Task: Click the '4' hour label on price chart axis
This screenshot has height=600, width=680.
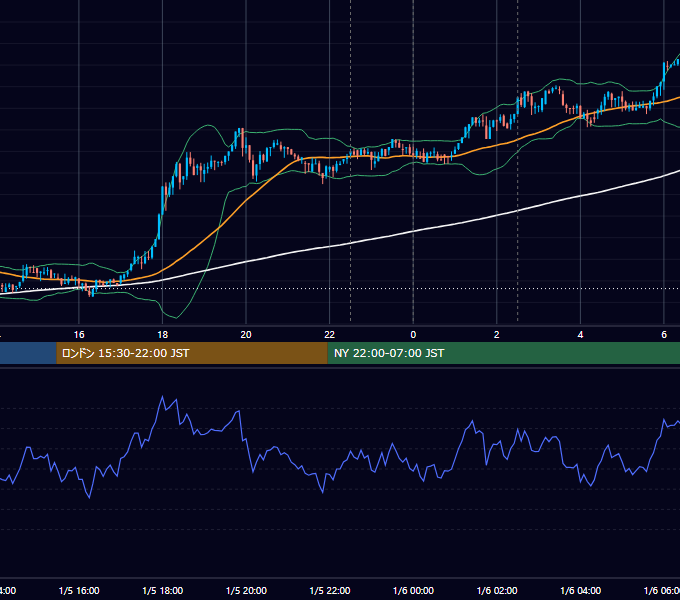Action: click(x=580, y=335)
